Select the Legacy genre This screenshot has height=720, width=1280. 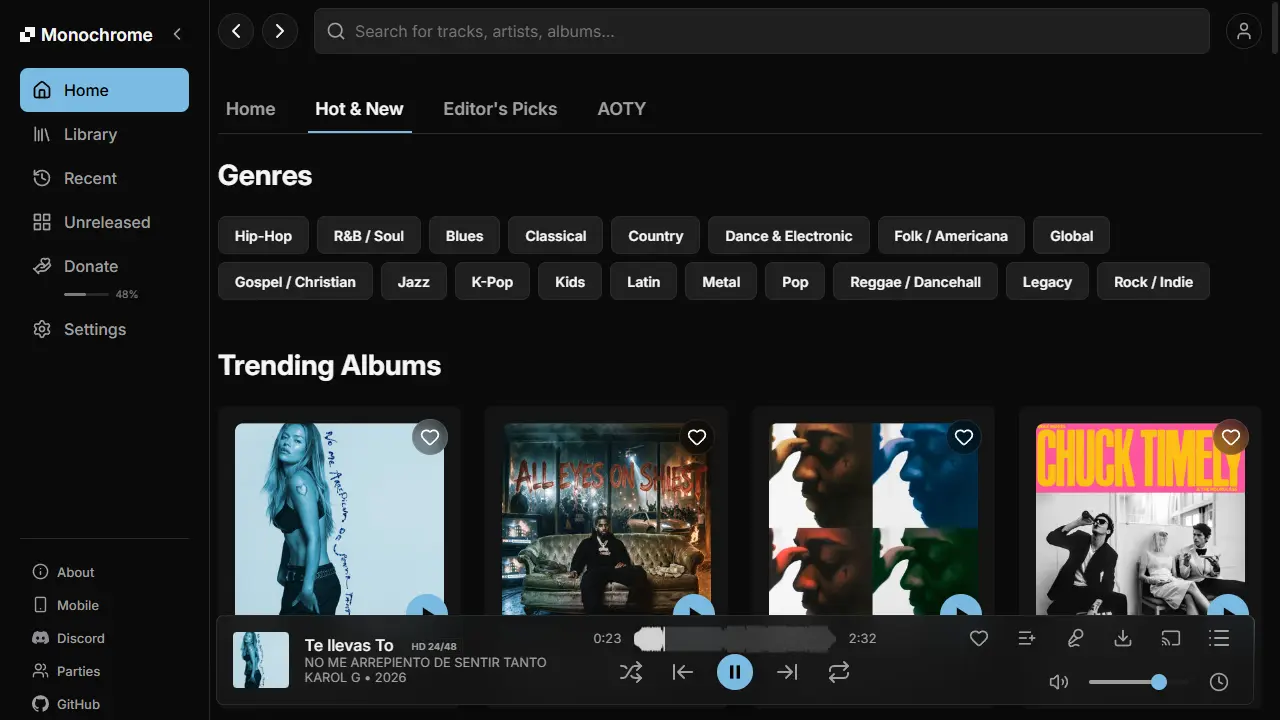[1047, 282]
